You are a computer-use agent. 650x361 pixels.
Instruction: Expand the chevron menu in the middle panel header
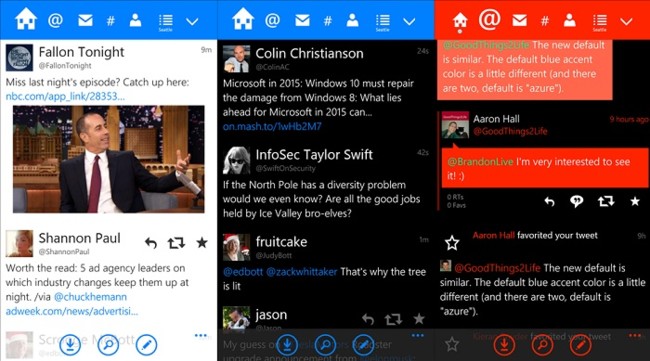(409, 22)
